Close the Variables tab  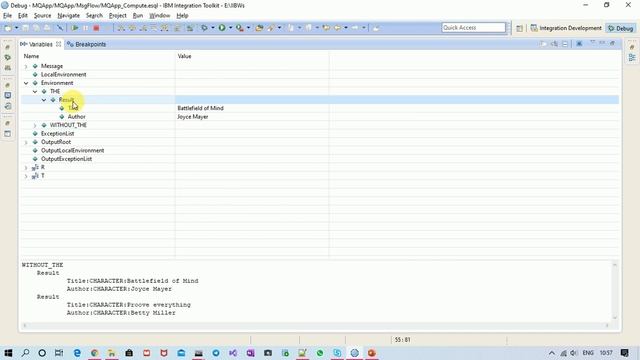pos(58,44)
